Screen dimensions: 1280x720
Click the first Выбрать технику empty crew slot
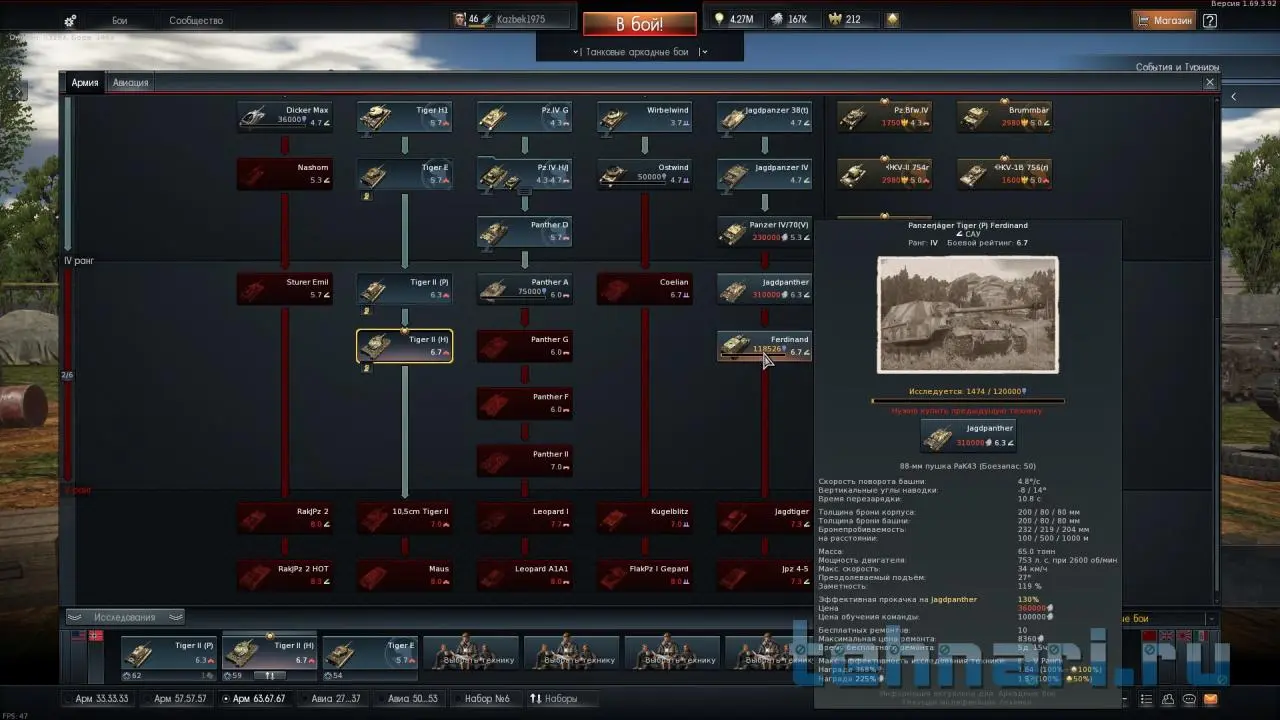click(x=471, y=654)
